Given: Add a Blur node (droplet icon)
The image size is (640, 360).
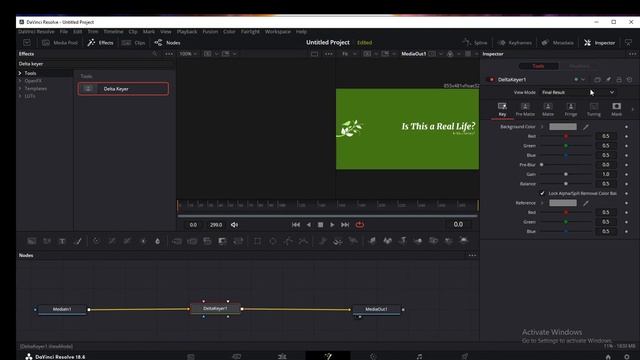Looking at the screenshot, I should pyautogui.click(x=158, y=241).
